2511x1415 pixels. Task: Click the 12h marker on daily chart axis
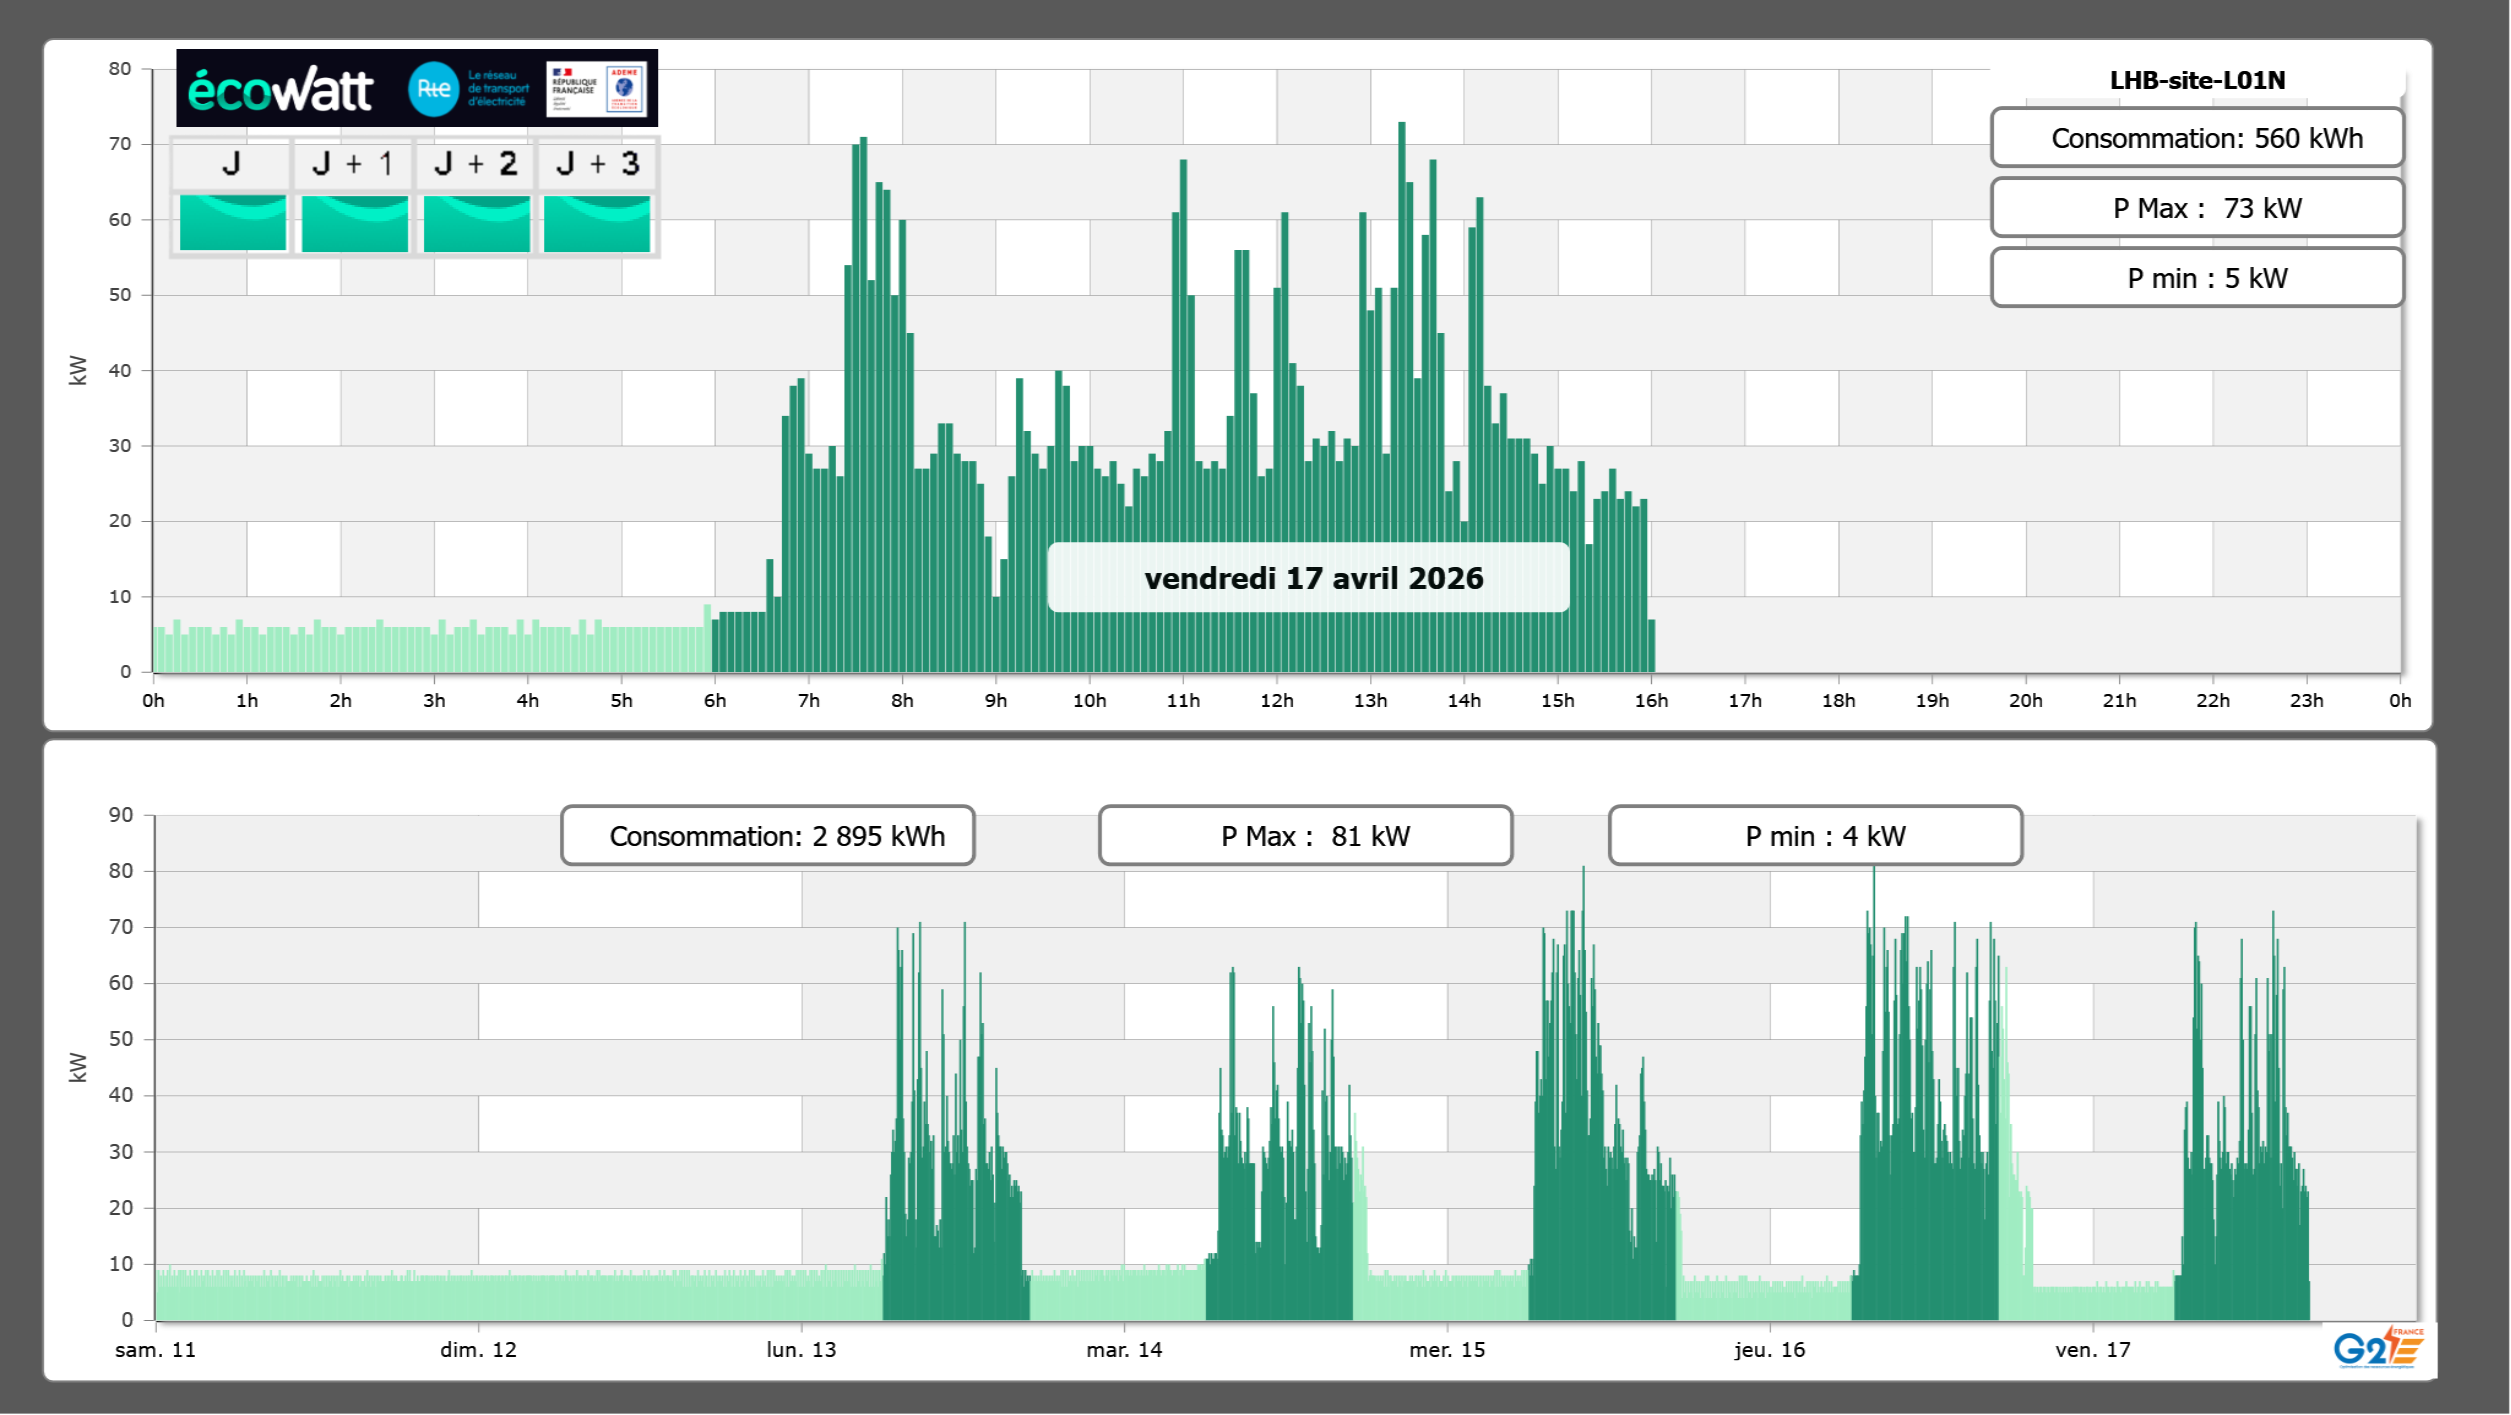[x=1277, y=701]
